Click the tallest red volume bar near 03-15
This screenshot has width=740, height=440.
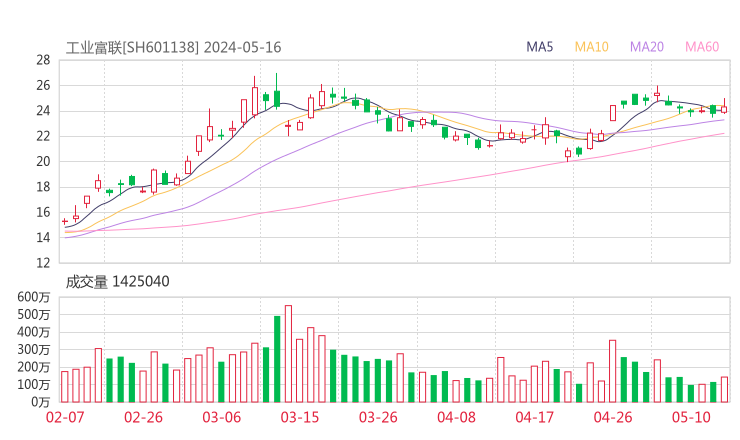[288, 354]
